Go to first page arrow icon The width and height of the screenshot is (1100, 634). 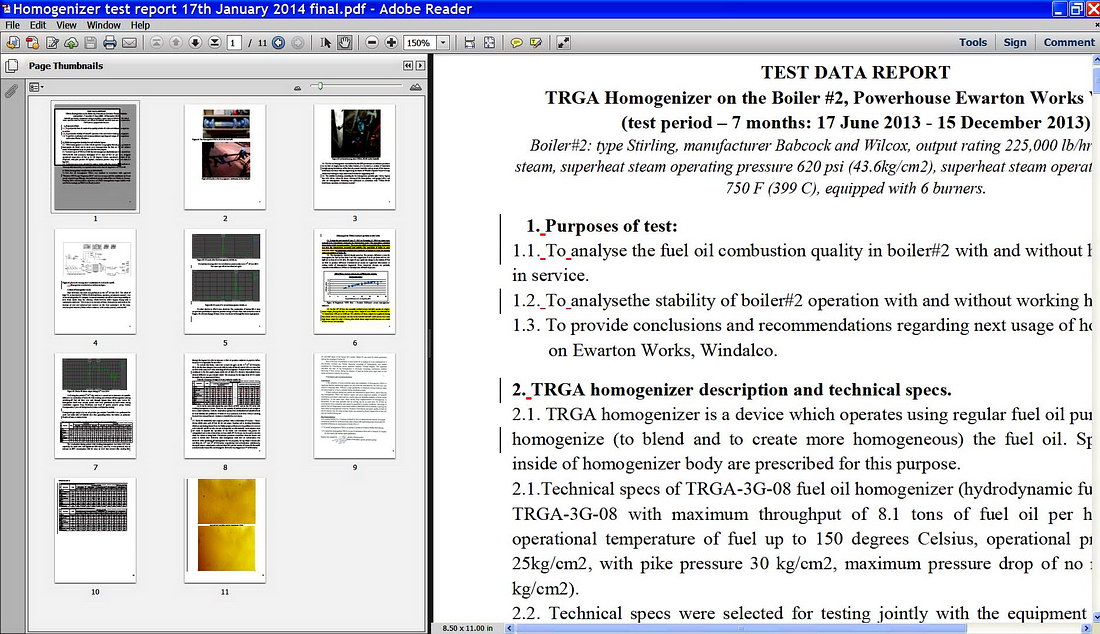pyautogui.click(x=156, y=43)
